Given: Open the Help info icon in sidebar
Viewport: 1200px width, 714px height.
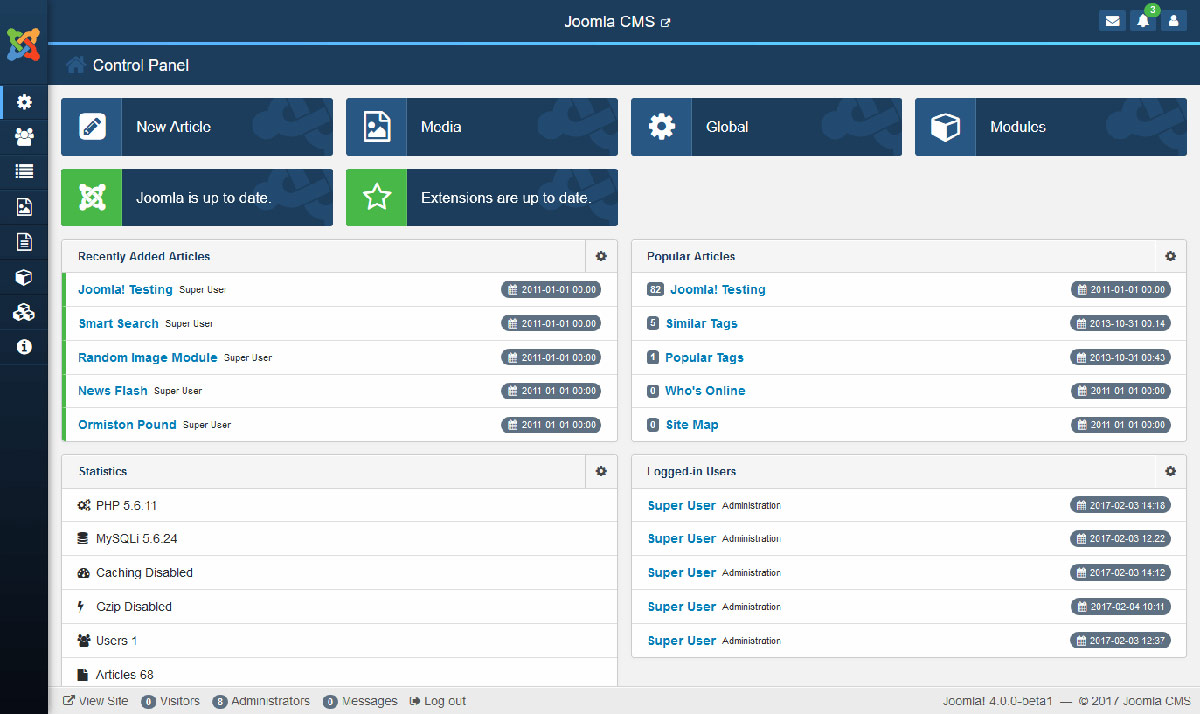Looking at the screenshot, I should [24, 347].
